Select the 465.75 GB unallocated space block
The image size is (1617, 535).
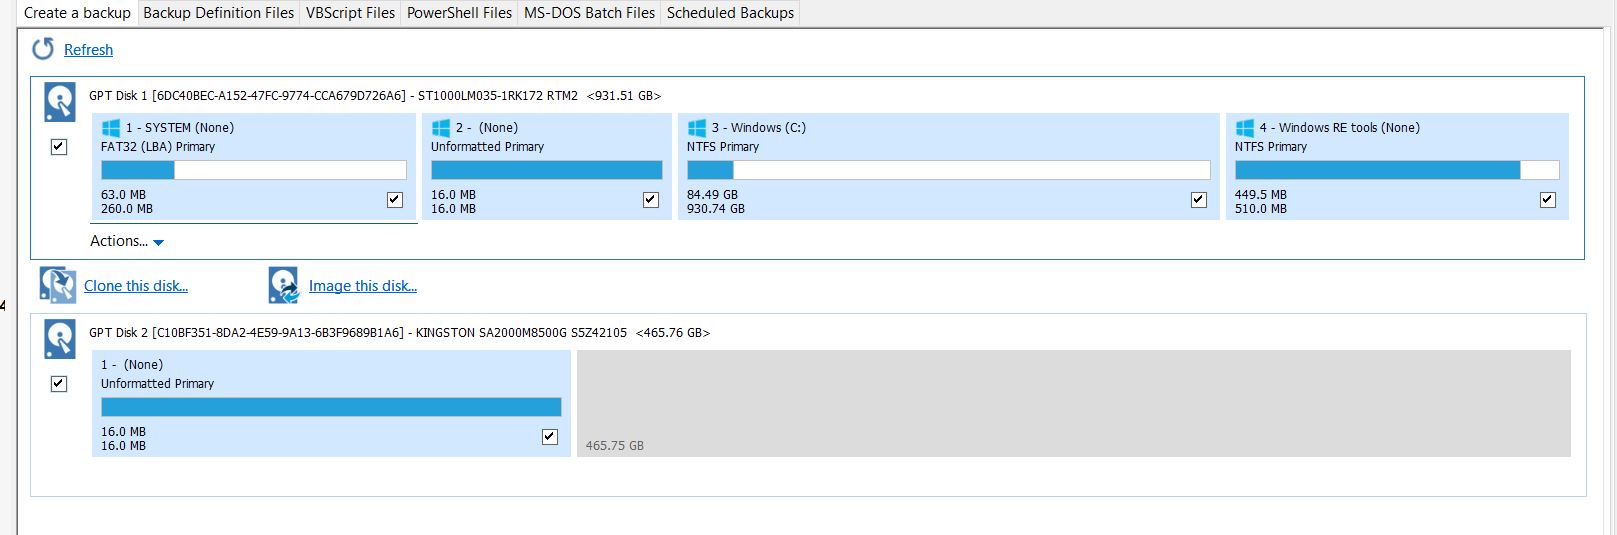[1073, 403]
